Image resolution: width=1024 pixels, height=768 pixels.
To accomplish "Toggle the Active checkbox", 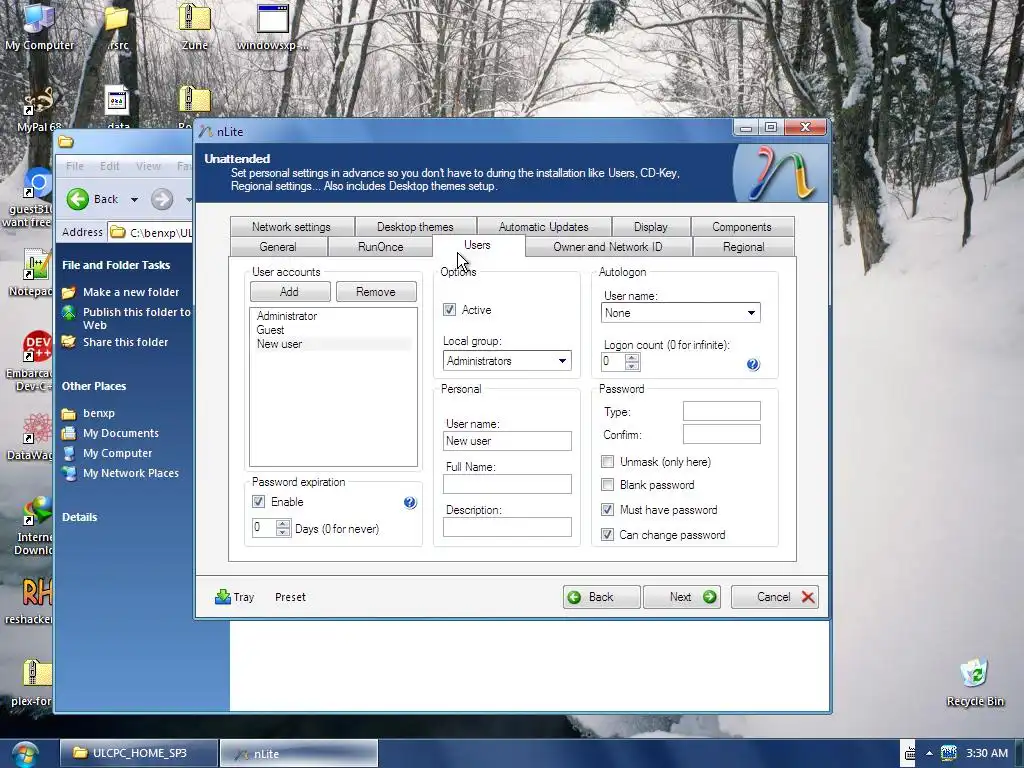I will 449,310.
